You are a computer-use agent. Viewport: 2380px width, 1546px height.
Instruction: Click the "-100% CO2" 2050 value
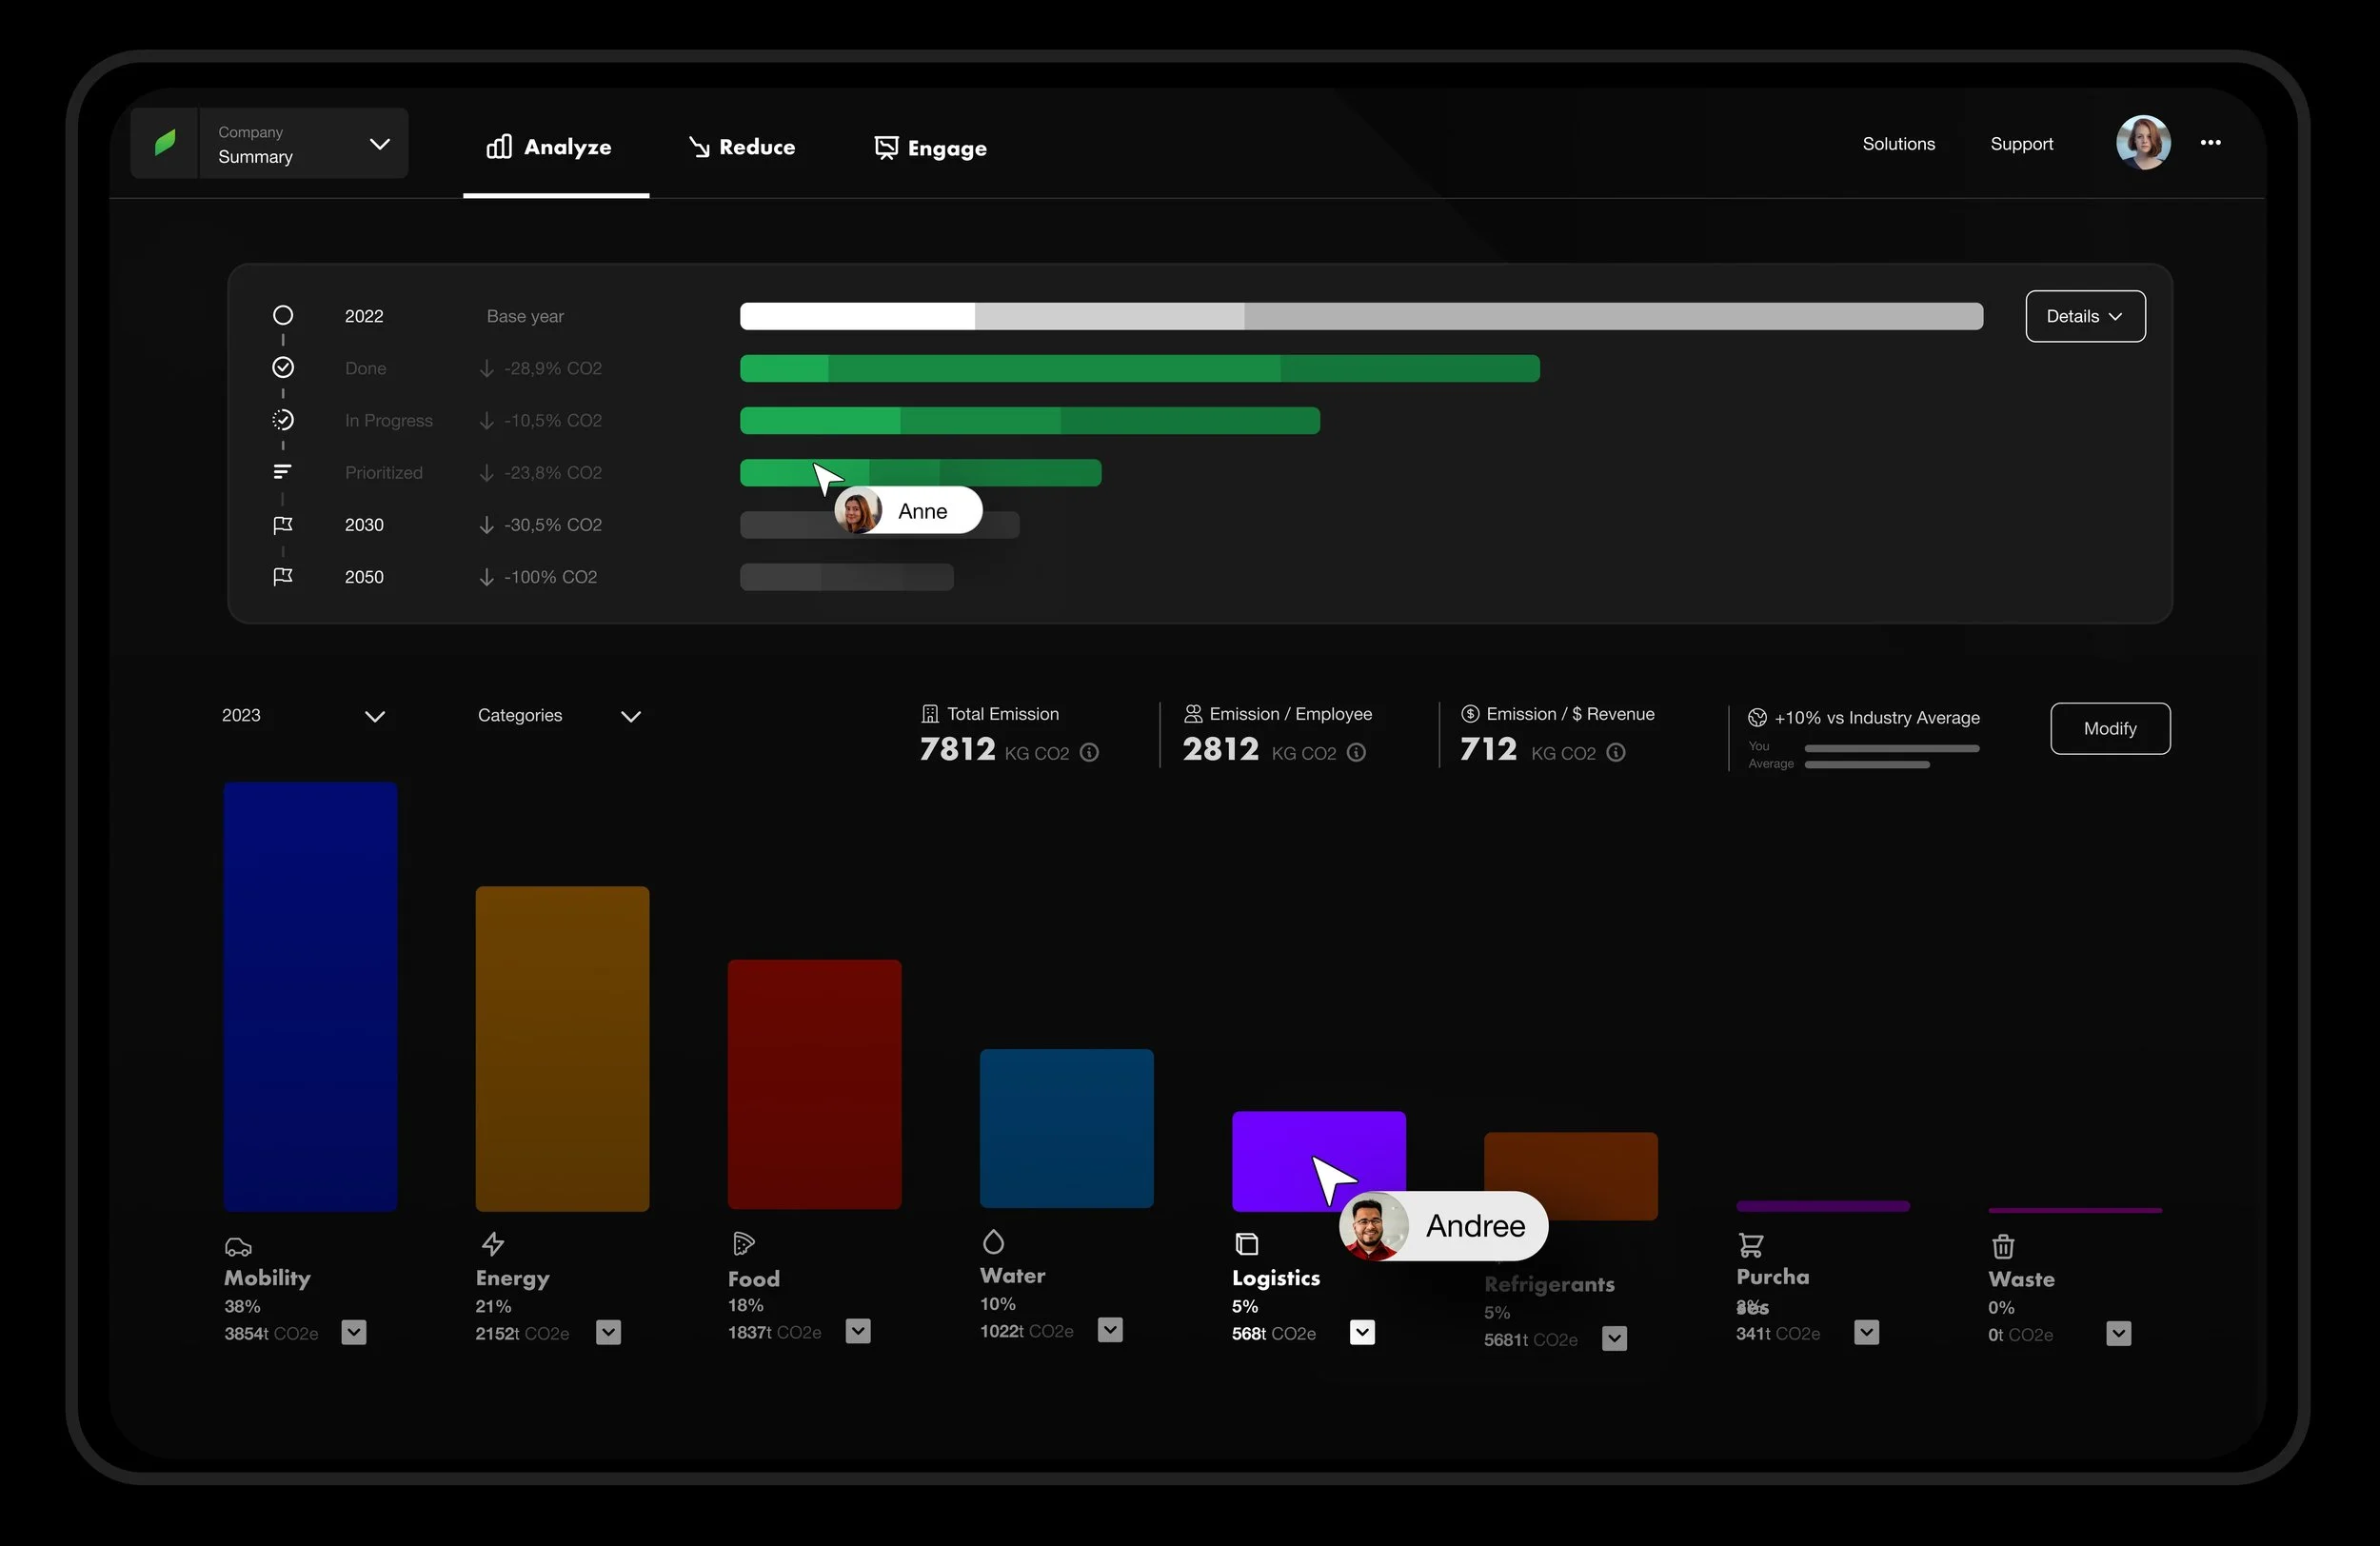(550, 577)
